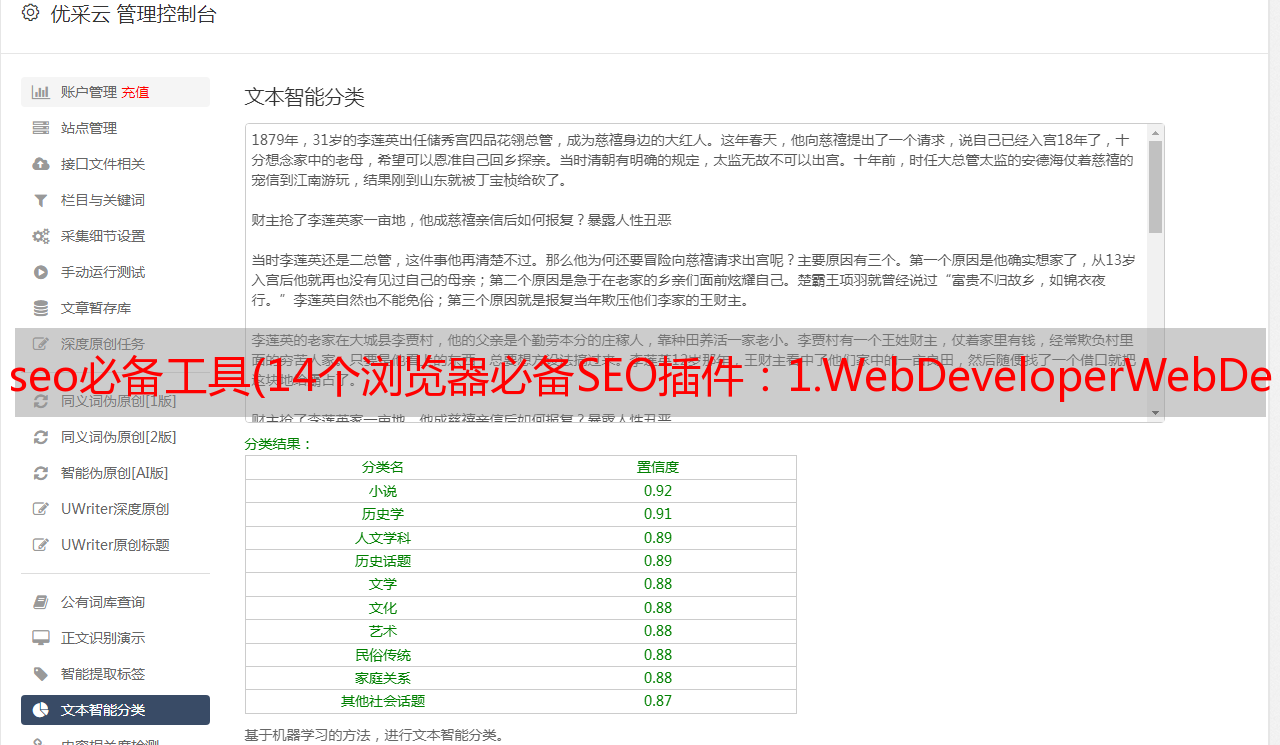Open 深度原创任务
1280x745 pixels.
click(115, 344)
